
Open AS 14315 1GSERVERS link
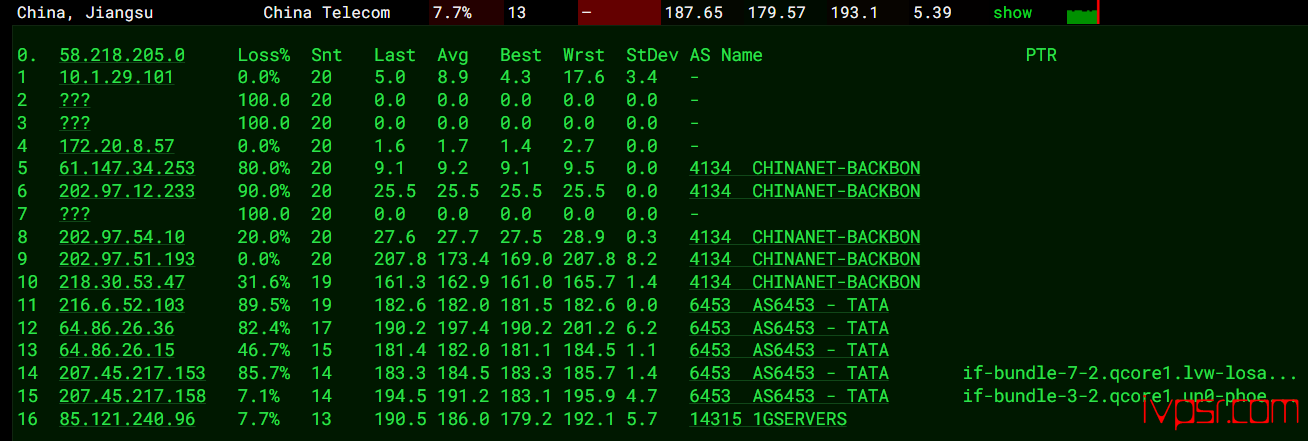click(768, 419)
